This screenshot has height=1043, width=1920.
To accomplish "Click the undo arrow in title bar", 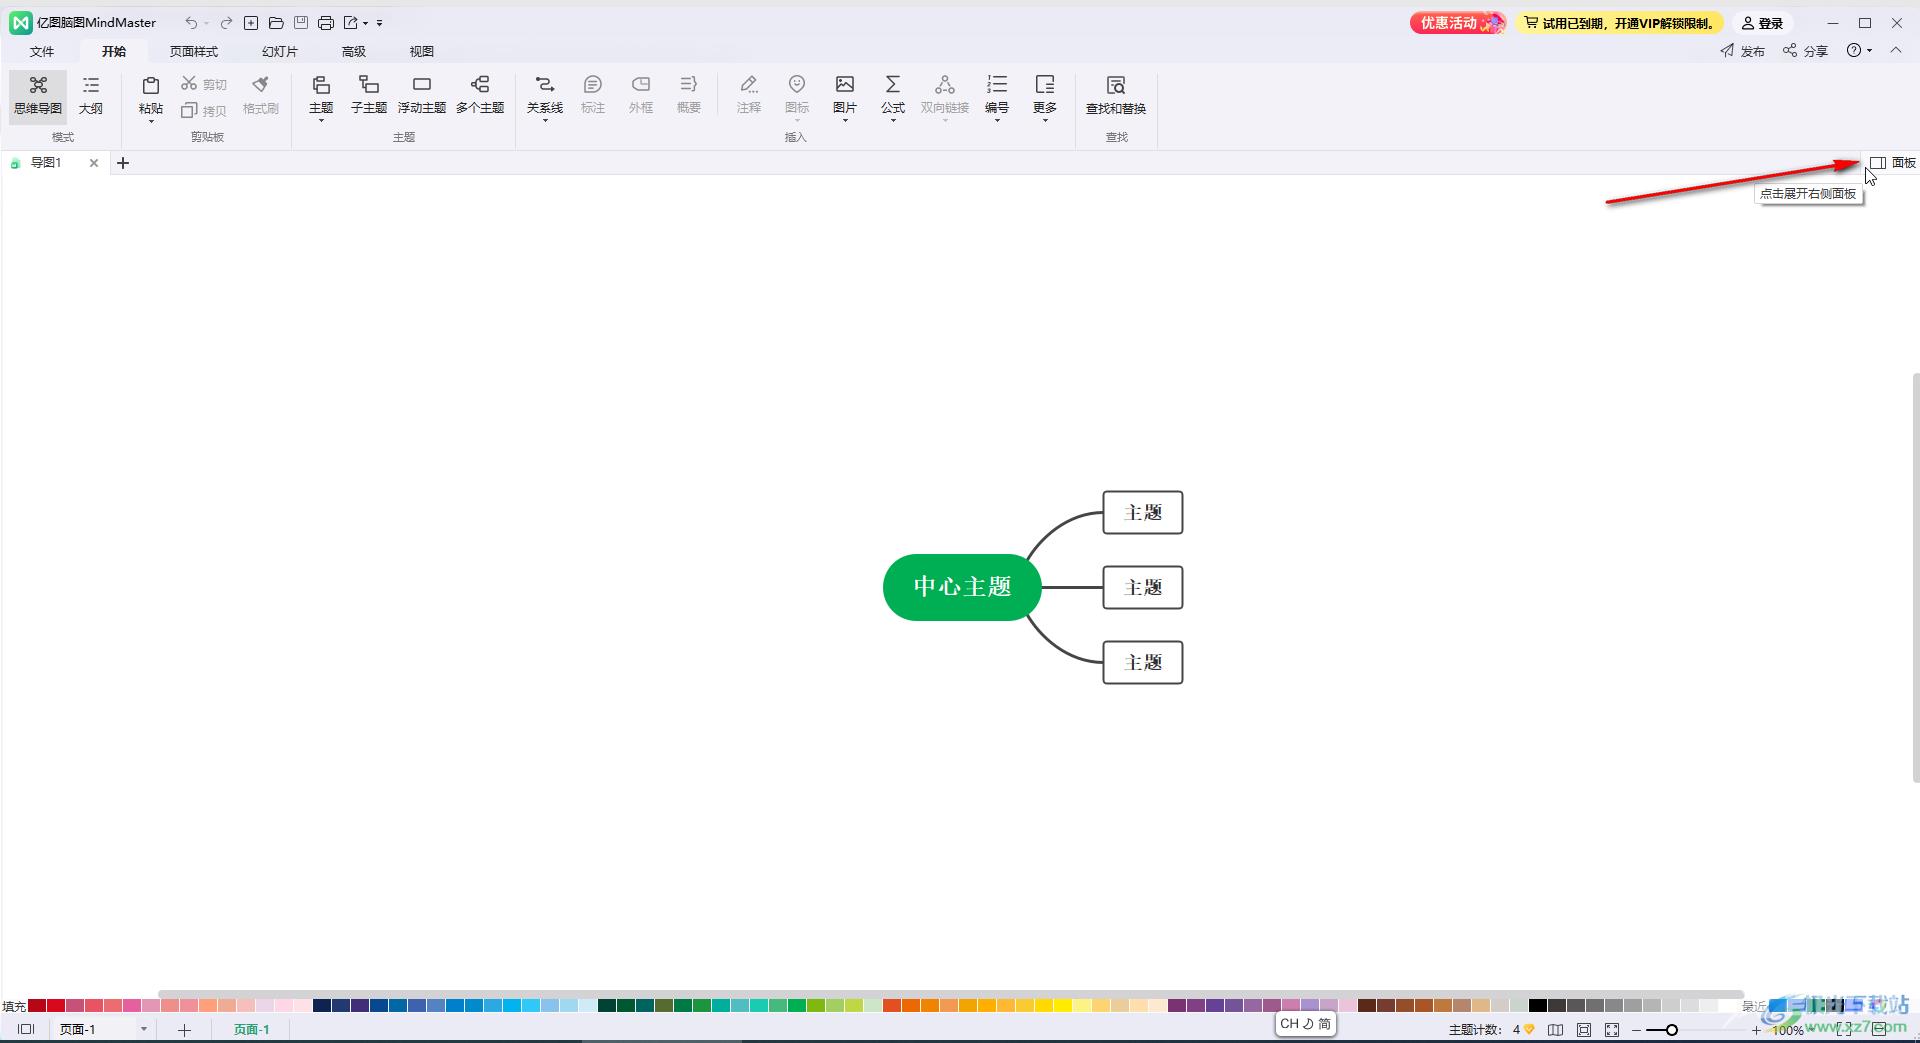I will tap(190, 22).
